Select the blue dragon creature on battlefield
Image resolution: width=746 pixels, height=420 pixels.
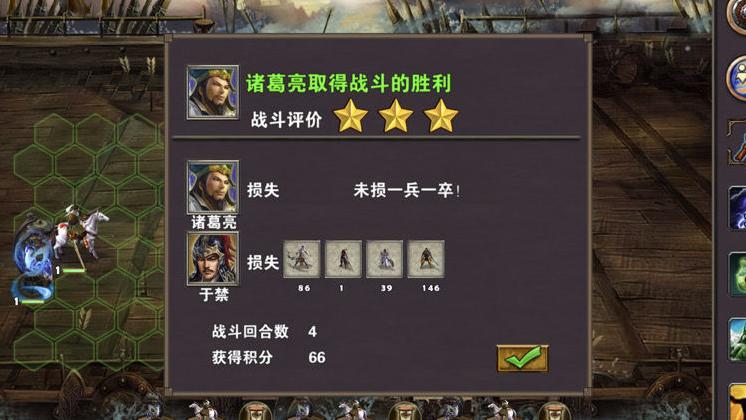(32, 259)
